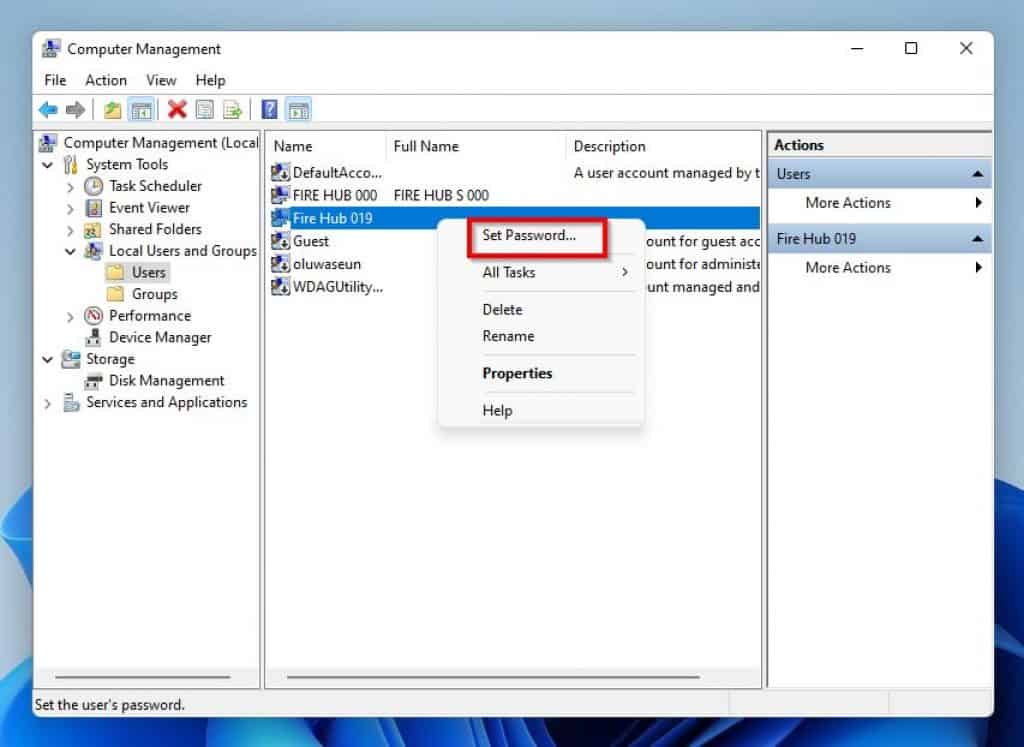Image resolution: width=1024 pixels, height=747 pixels.
Task: Collapse Fire Hub 019 section in Actions
Action: 977,239
